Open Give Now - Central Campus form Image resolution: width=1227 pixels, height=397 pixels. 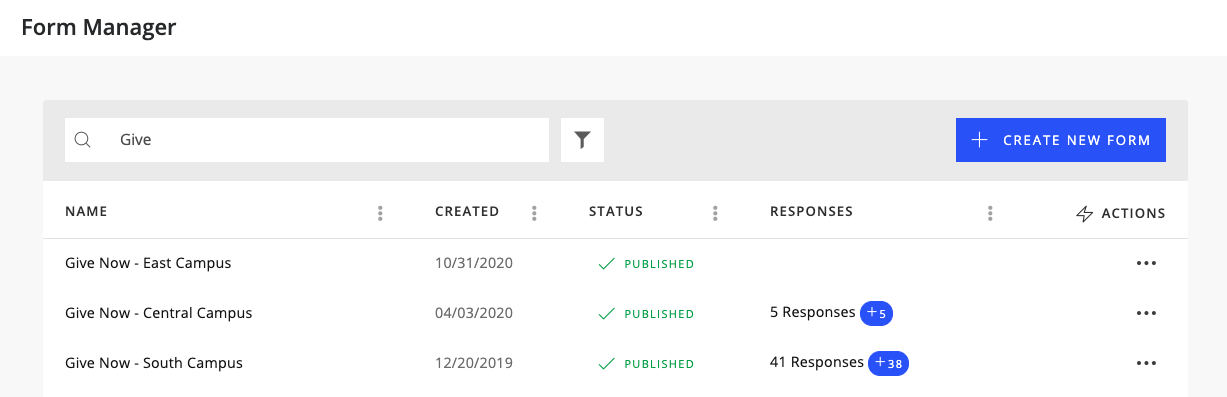158,313
